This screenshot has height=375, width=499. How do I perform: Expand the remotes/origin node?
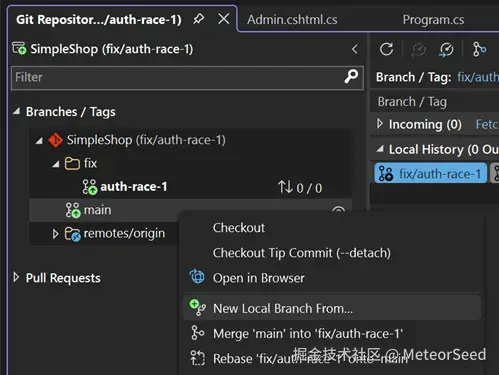click(x=55, y=234)
